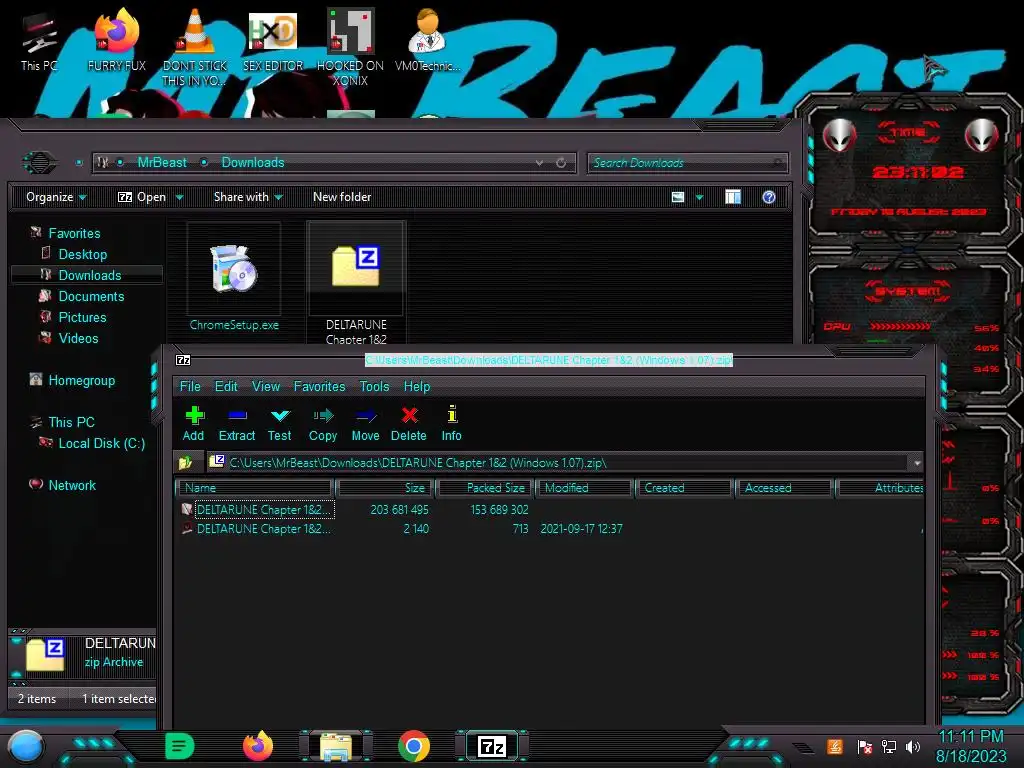Click the Start orb on taskbar

pyautogui.click(x=26, y=746)
